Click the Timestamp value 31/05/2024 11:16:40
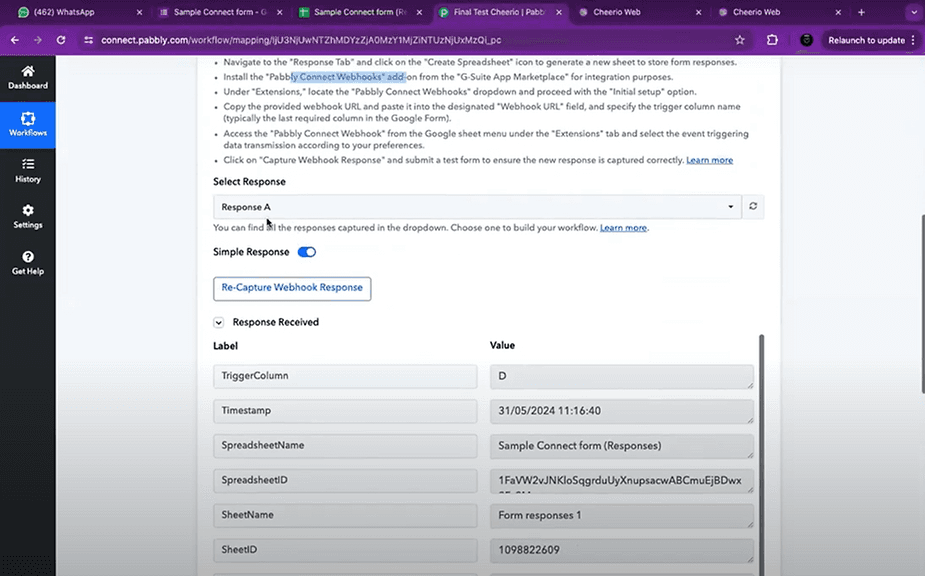 tap(622, 411)
